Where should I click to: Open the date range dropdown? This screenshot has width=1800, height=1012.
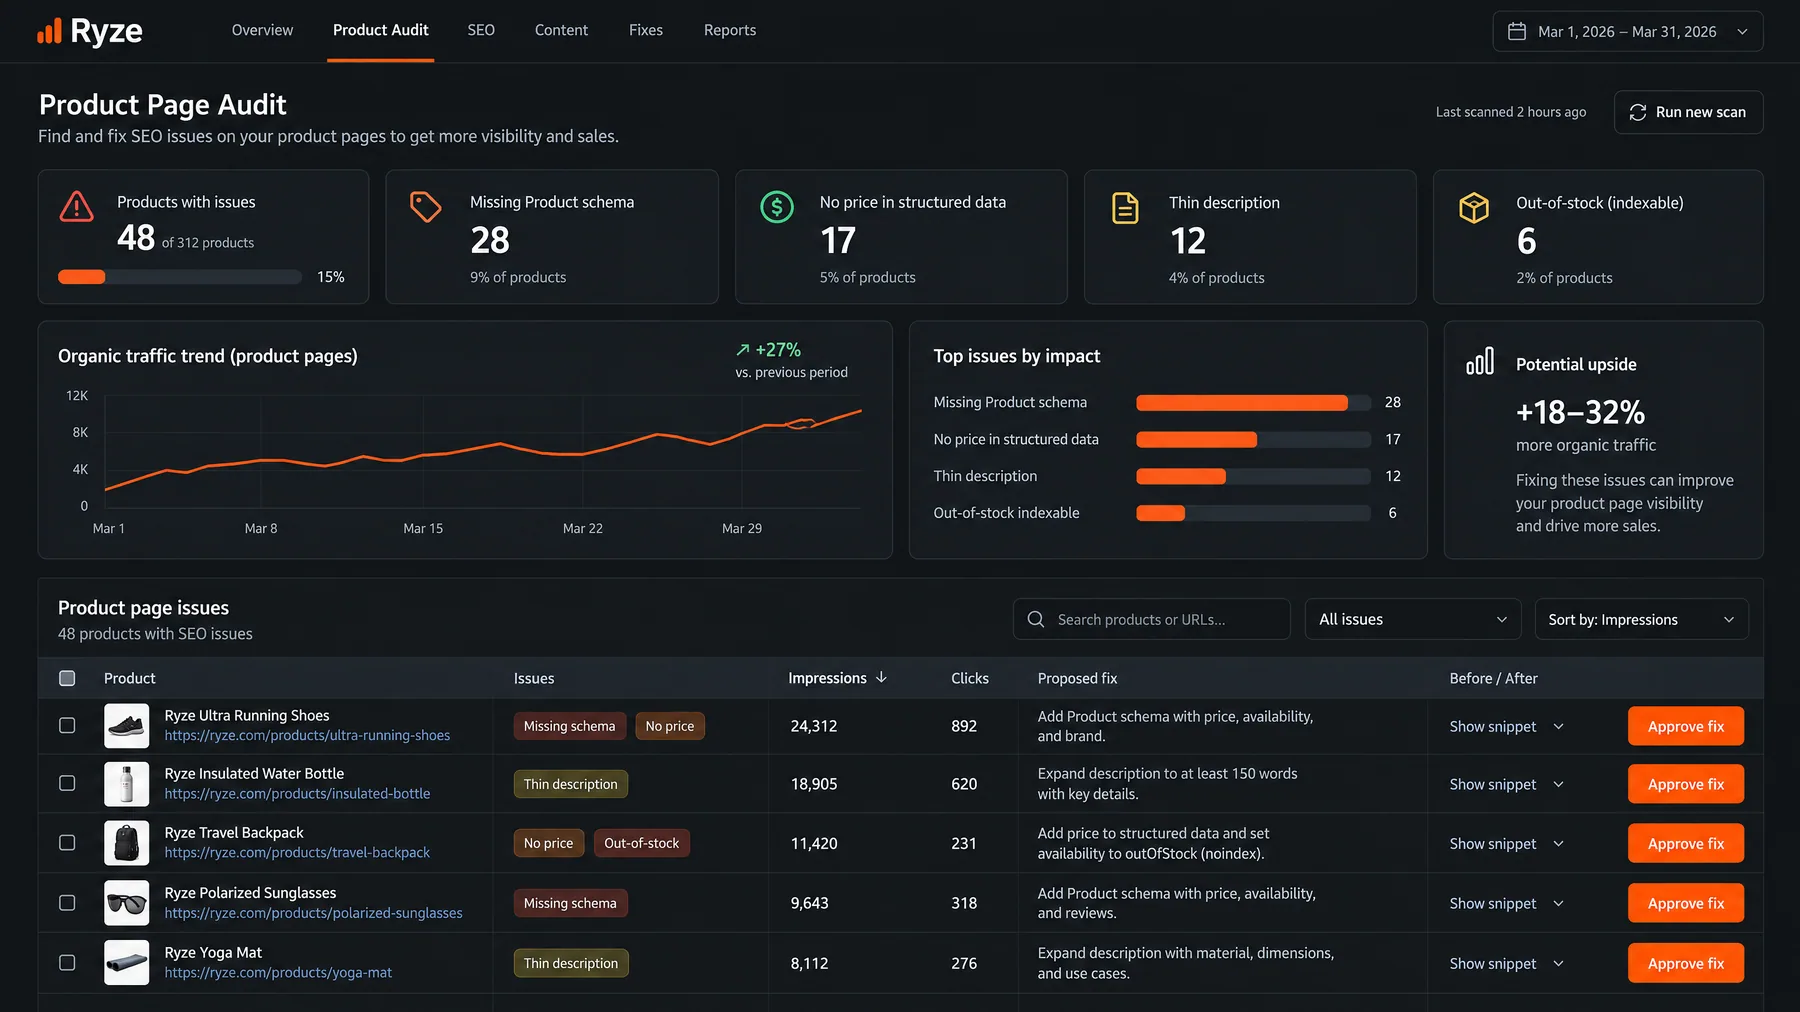point(1628,31)
